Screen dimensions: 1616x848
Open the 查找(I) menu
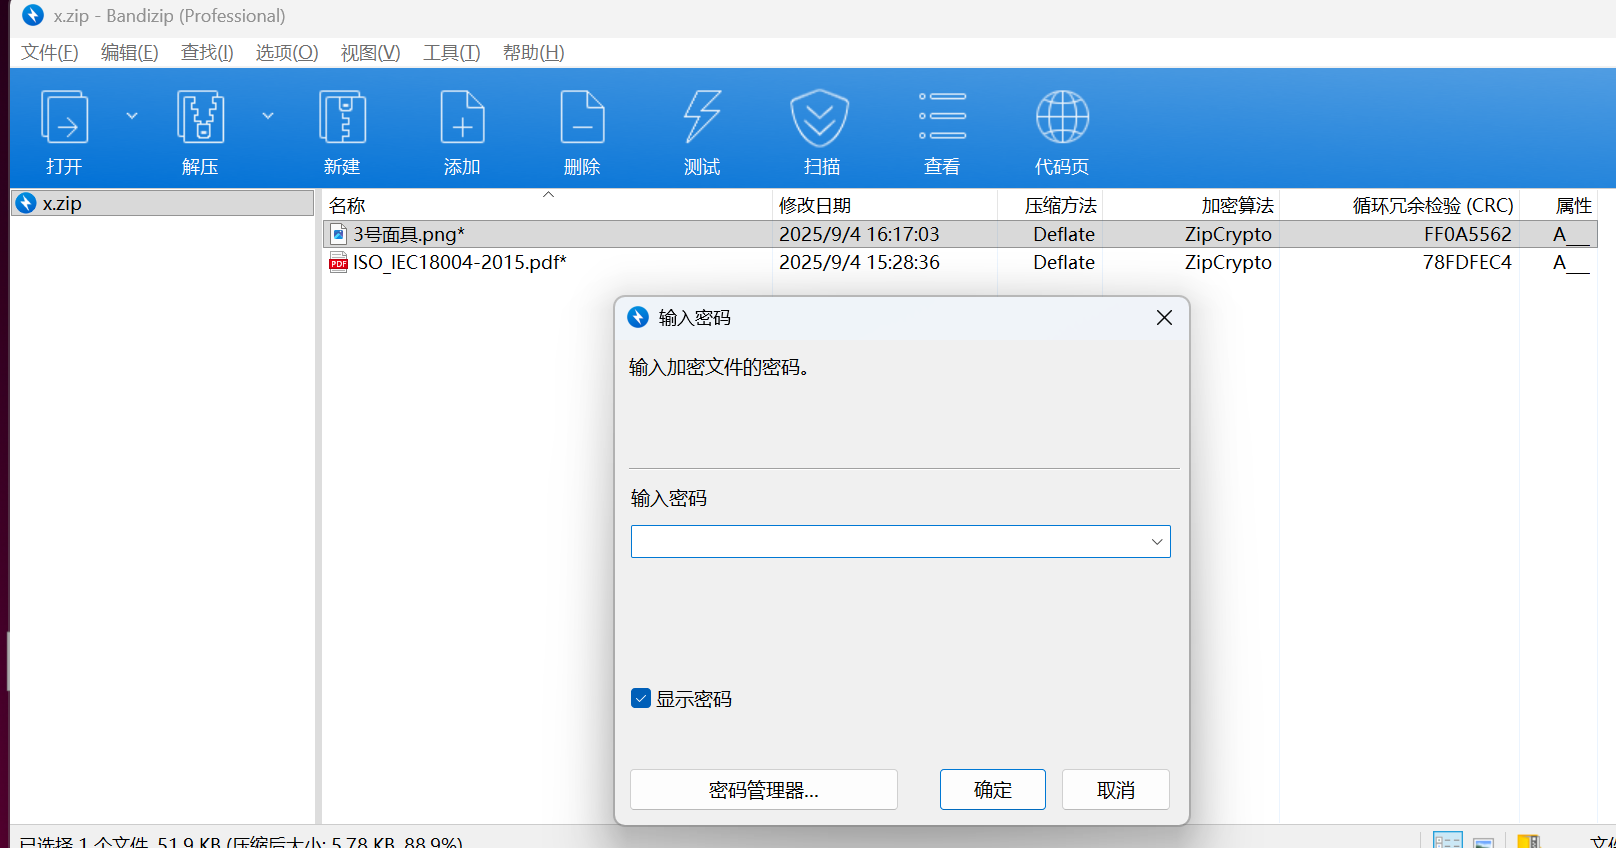click(207, 53)
